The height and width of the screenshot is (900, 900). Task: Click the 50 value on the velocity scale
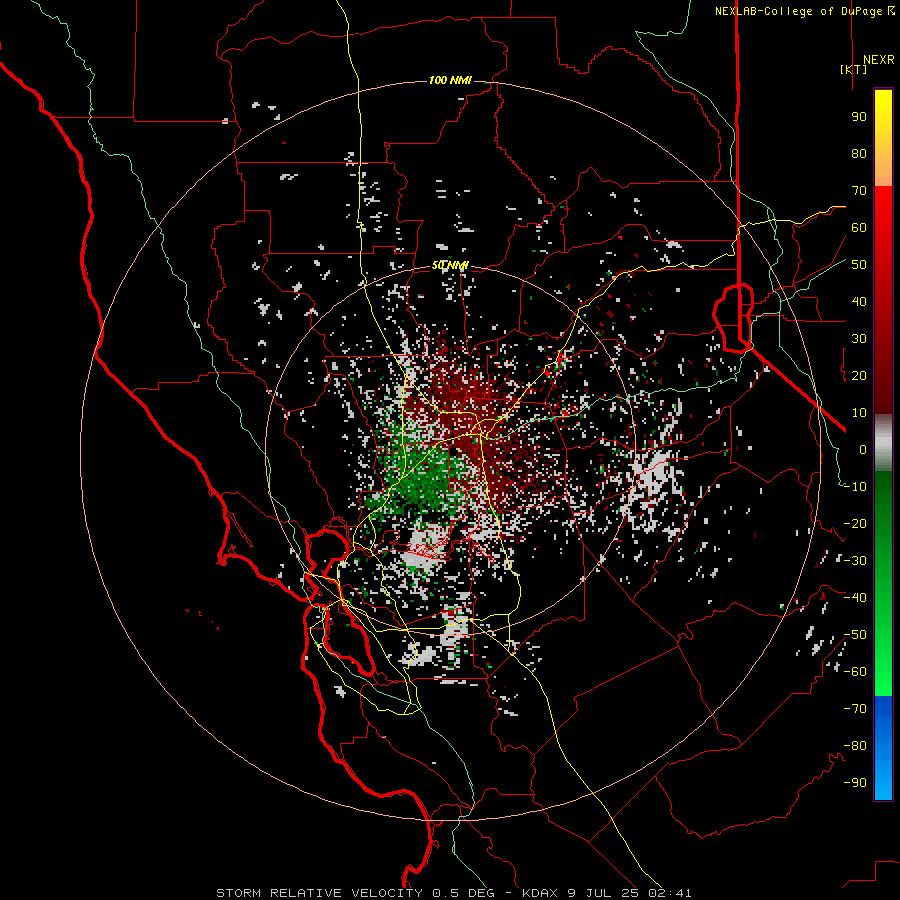[x=859, y=265]
